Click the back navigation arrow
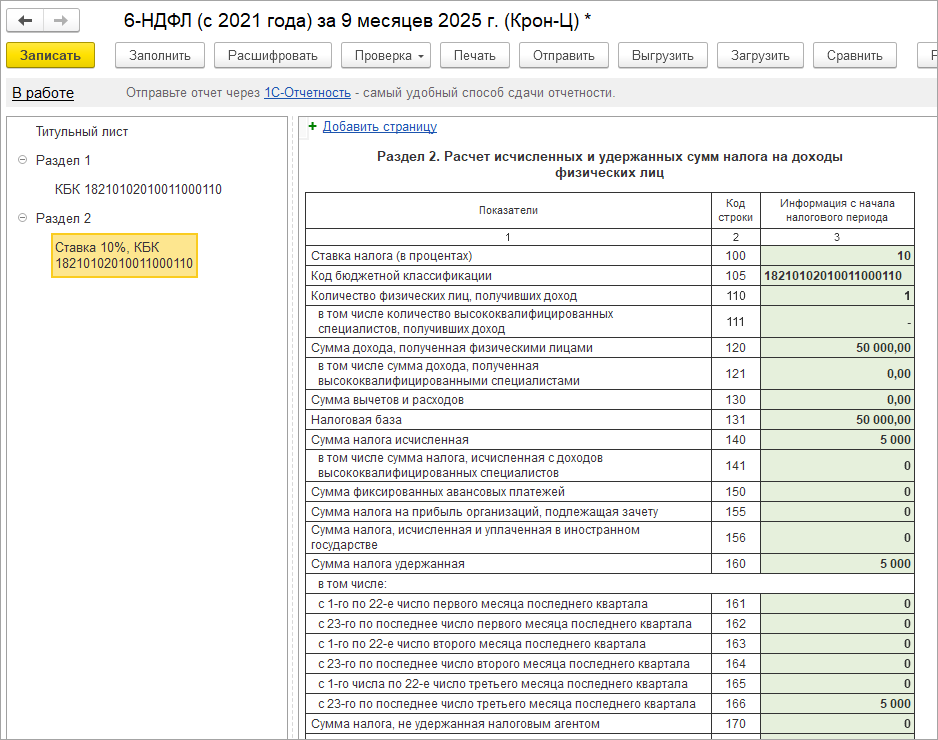The image size is (938, 740). pos(26,20)
